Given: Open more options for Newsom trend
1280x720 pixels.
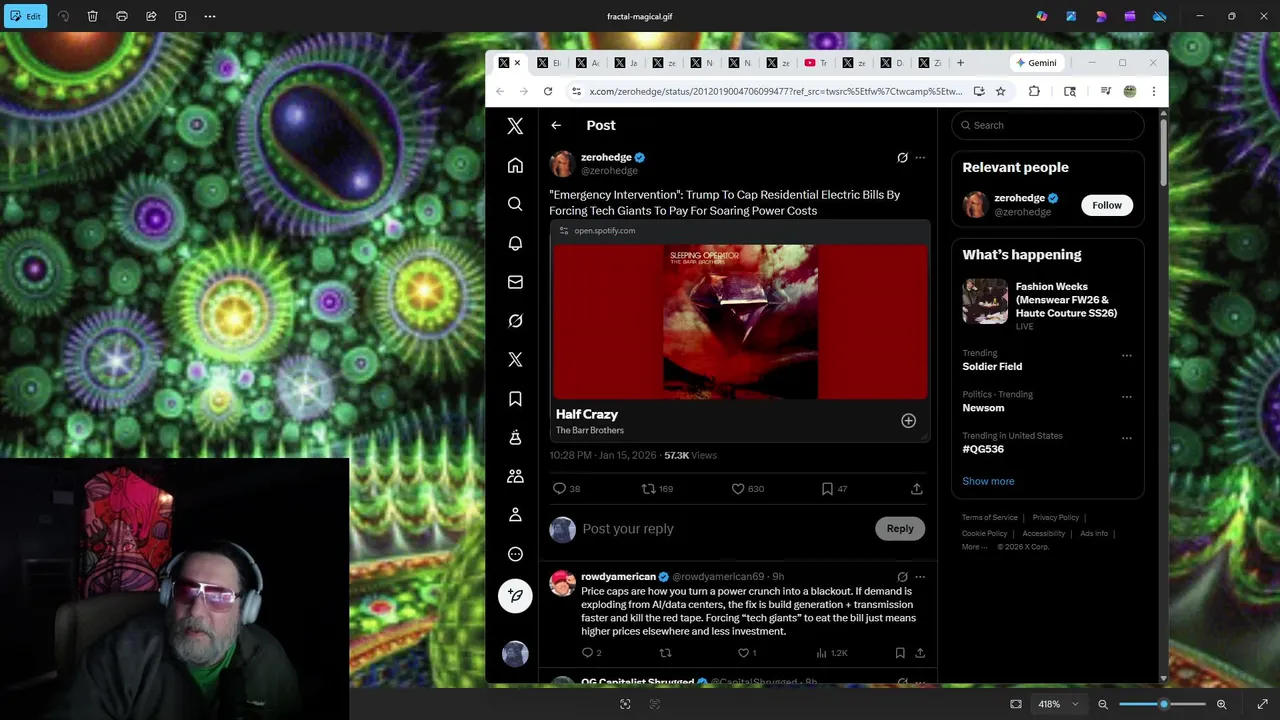Looking at the screenshot, I should coord(1126,396).
